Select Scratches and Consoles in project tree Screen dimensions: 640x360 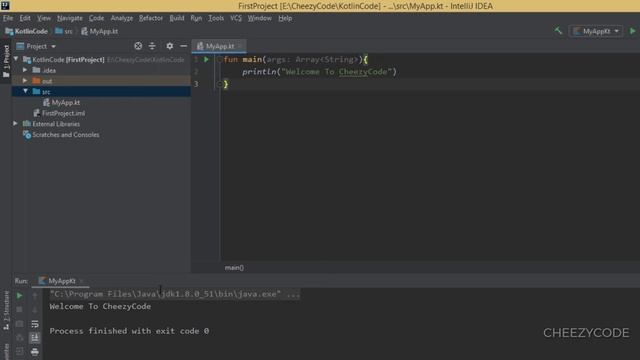(61, 135)
